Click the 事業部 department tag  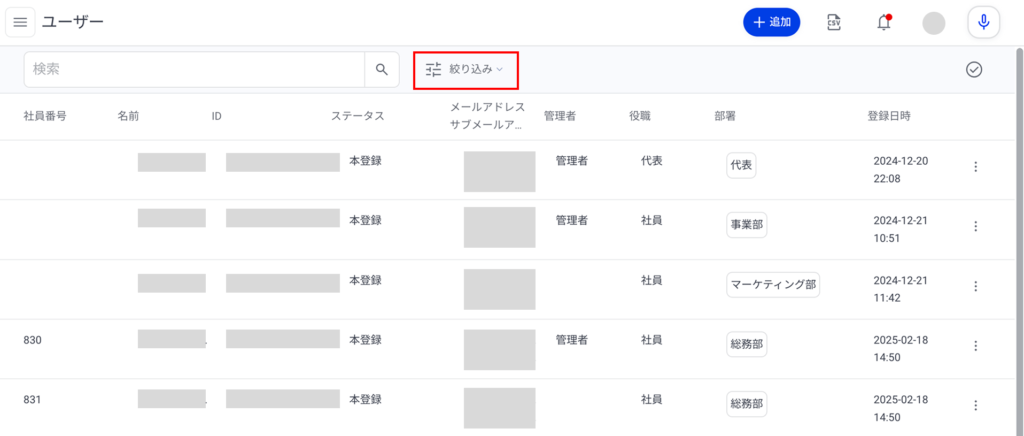pos(746,225)
